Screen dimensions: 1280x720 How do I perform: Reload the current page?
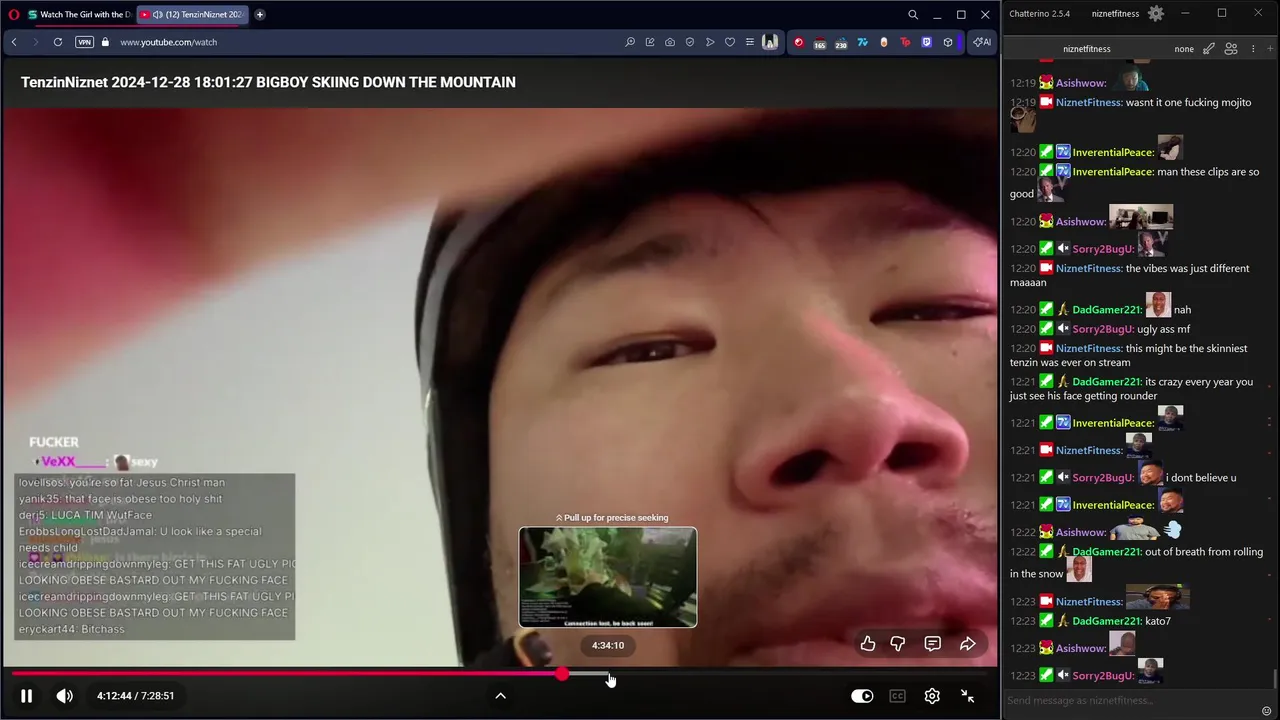click(x=58, y=42)
